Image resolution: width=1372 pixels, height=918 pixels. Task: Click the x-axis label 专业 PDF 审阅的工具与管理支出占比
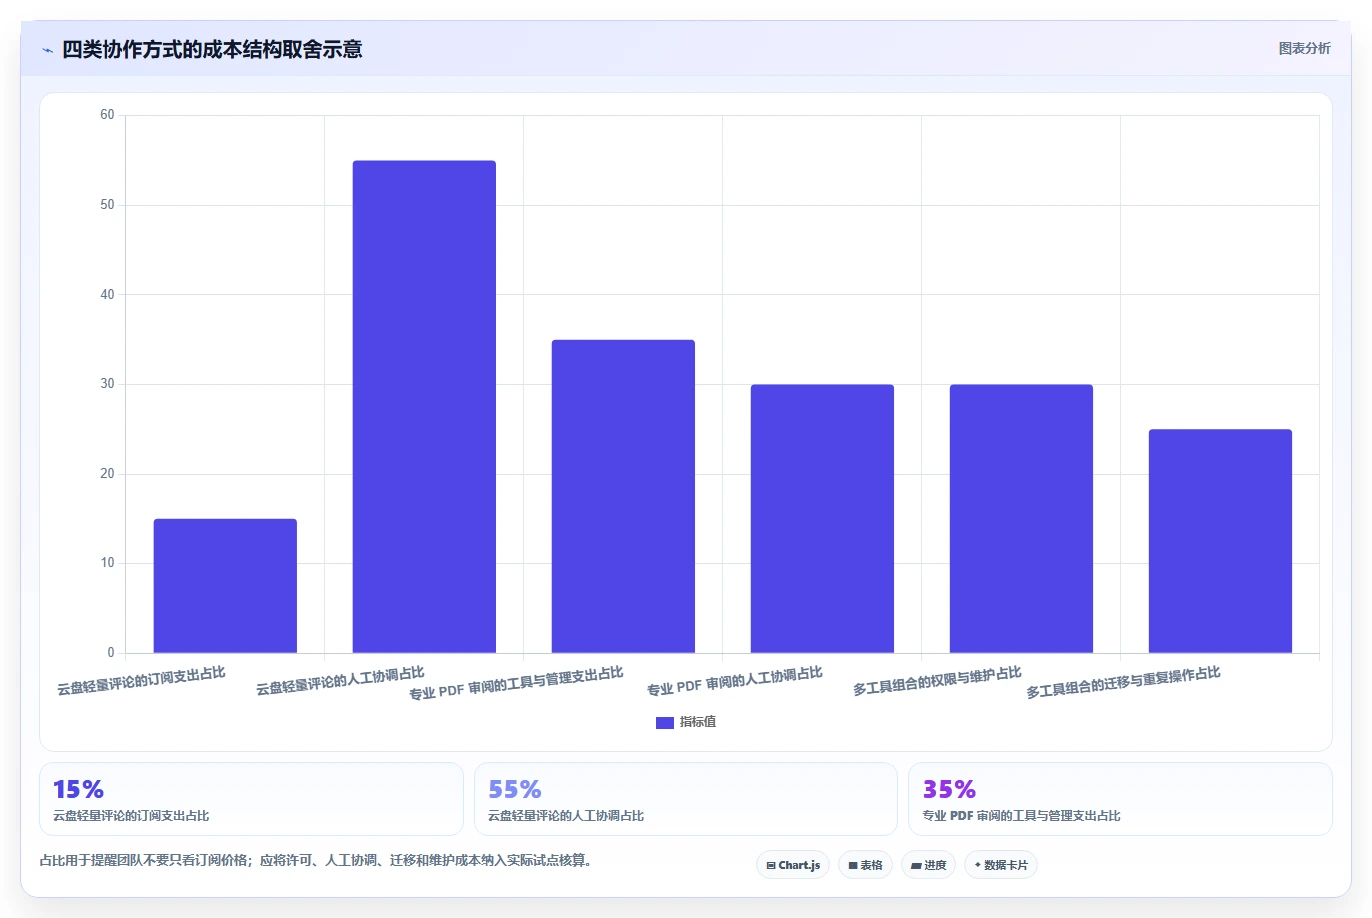(516, 683)
